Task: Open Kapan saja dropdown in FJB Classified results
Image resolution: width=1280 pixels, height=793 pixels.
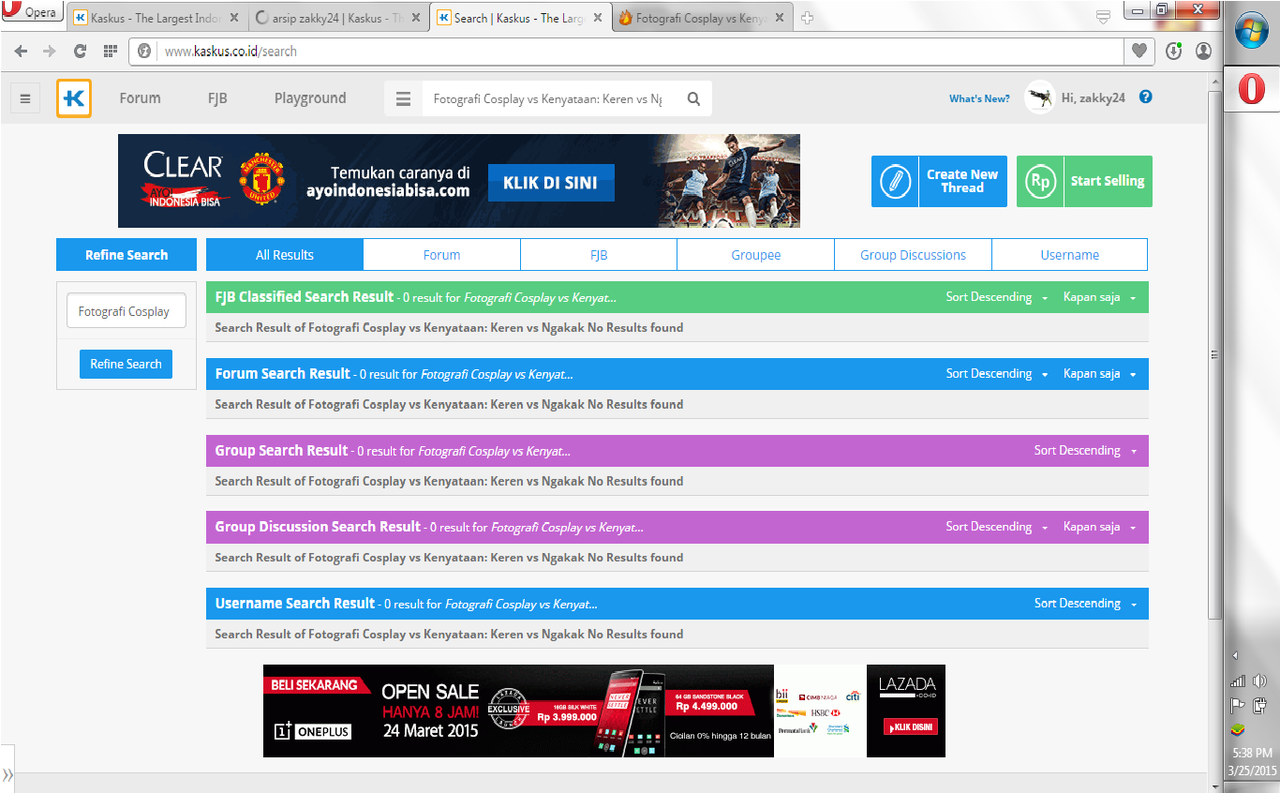Action: click(x=1099, y=297)
